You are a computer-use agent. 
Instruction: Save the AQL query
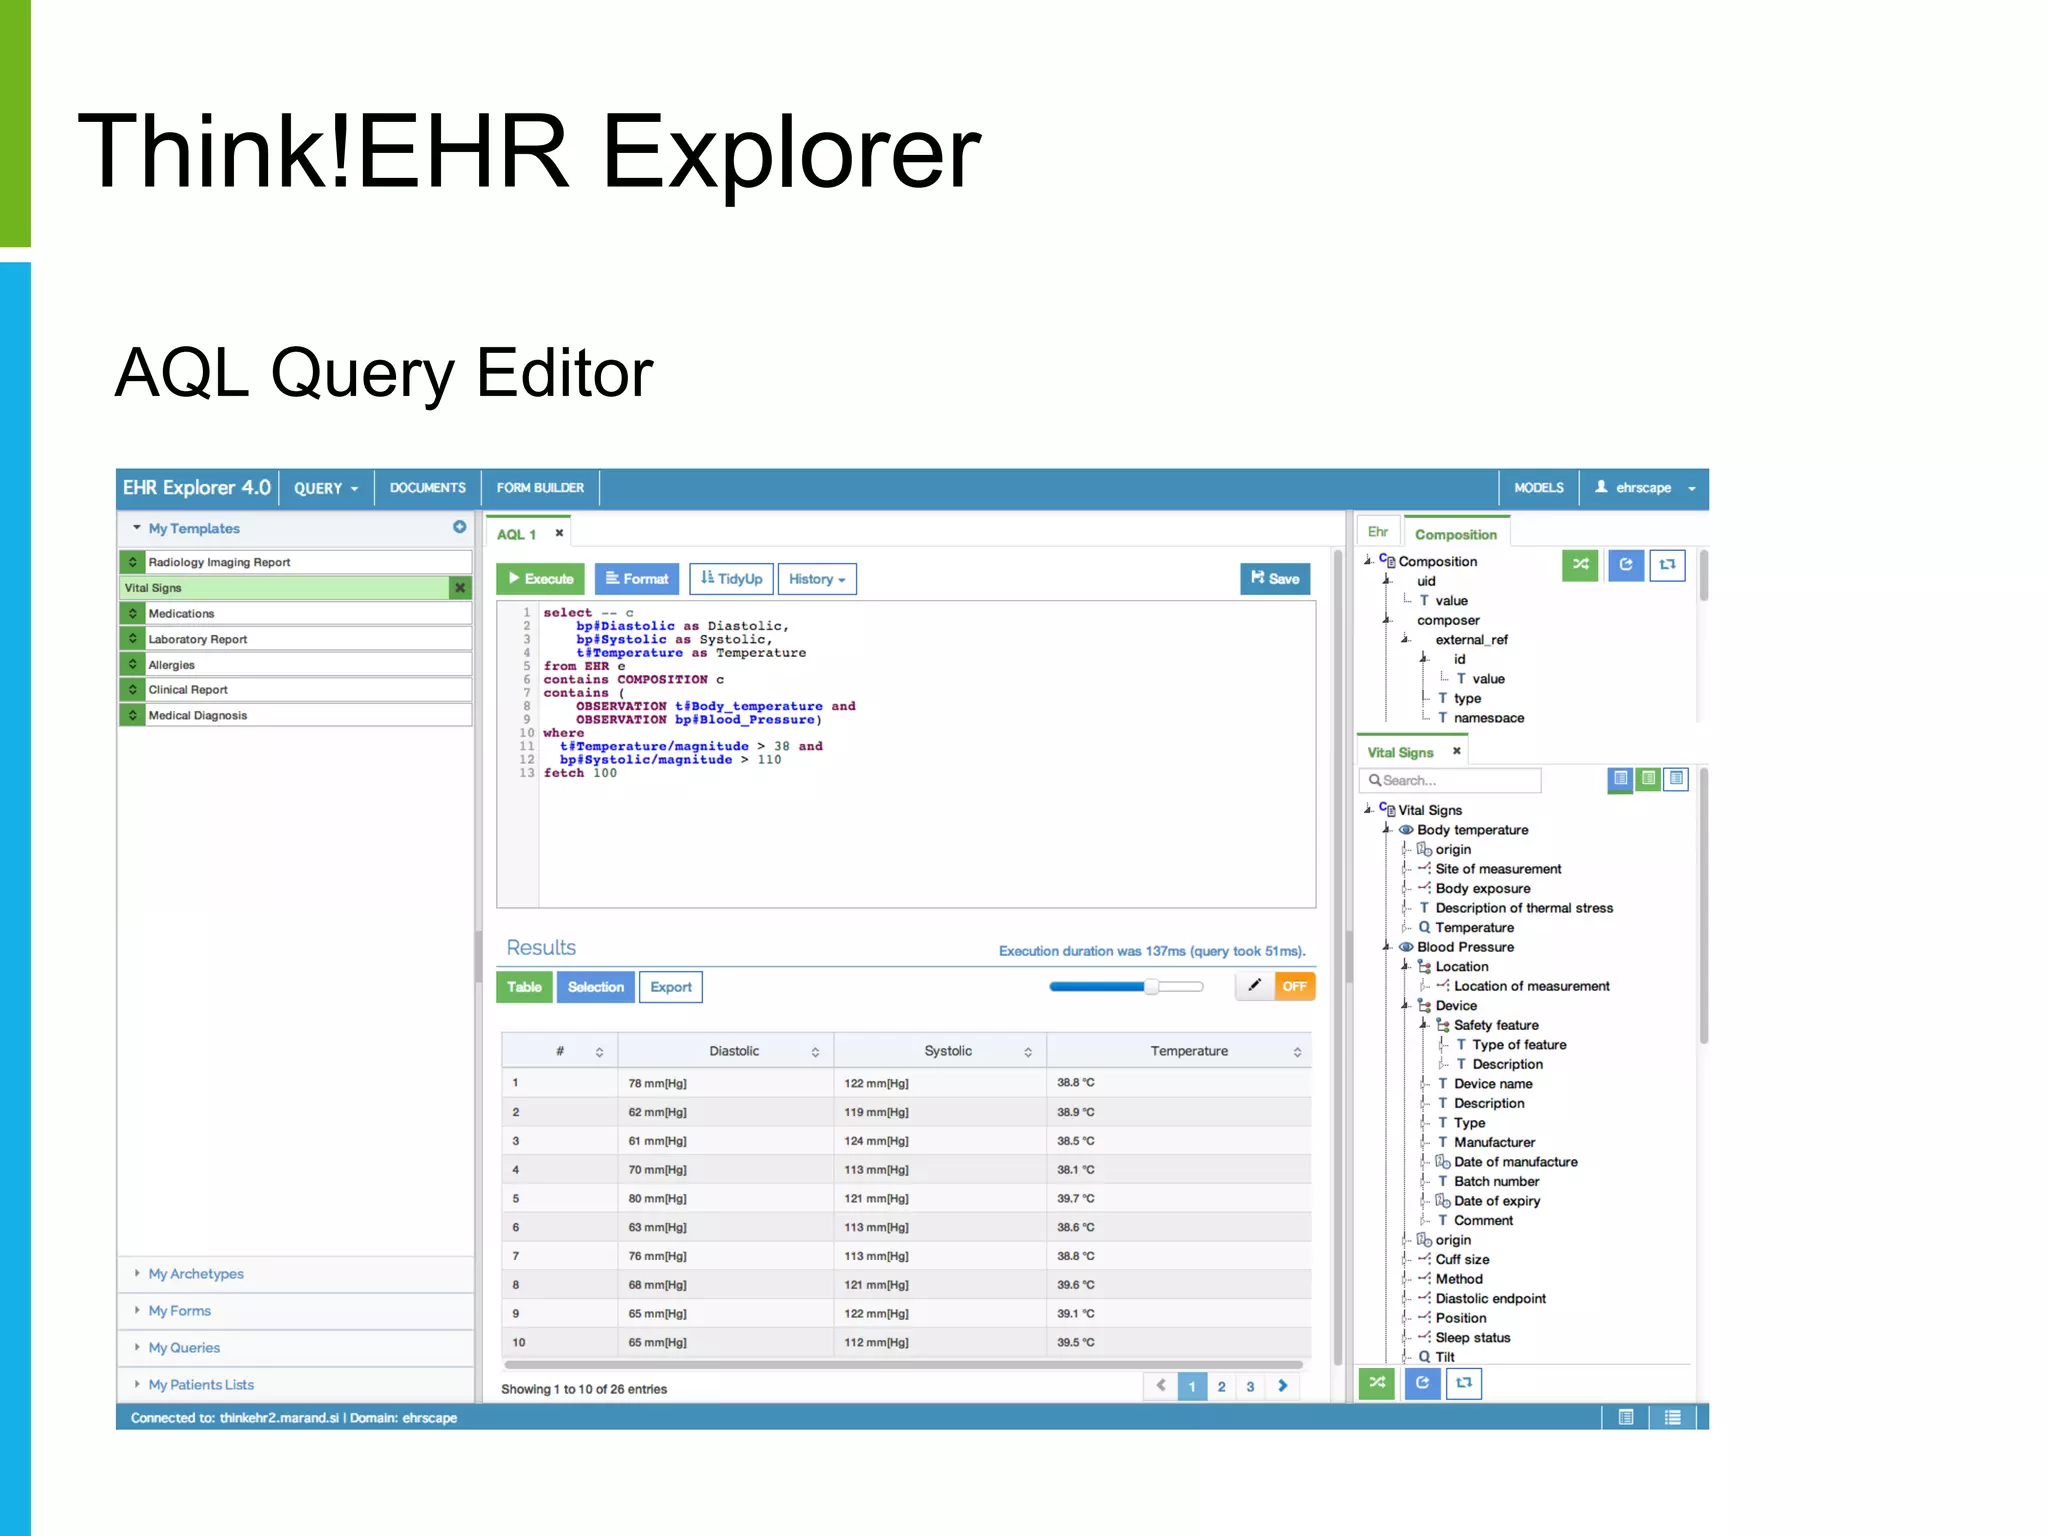[x=1275, y=579]
